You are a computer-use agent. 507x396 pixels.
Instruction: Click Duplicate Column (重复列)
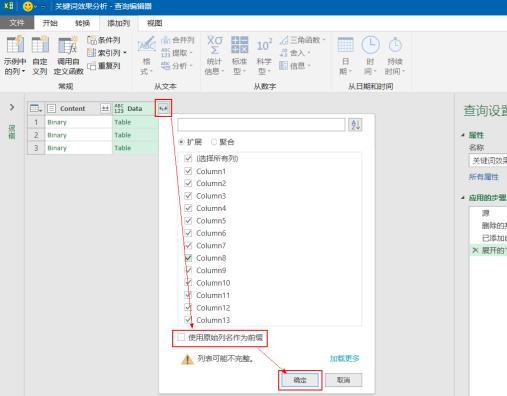pyautogui.click(x=104, y=66)
